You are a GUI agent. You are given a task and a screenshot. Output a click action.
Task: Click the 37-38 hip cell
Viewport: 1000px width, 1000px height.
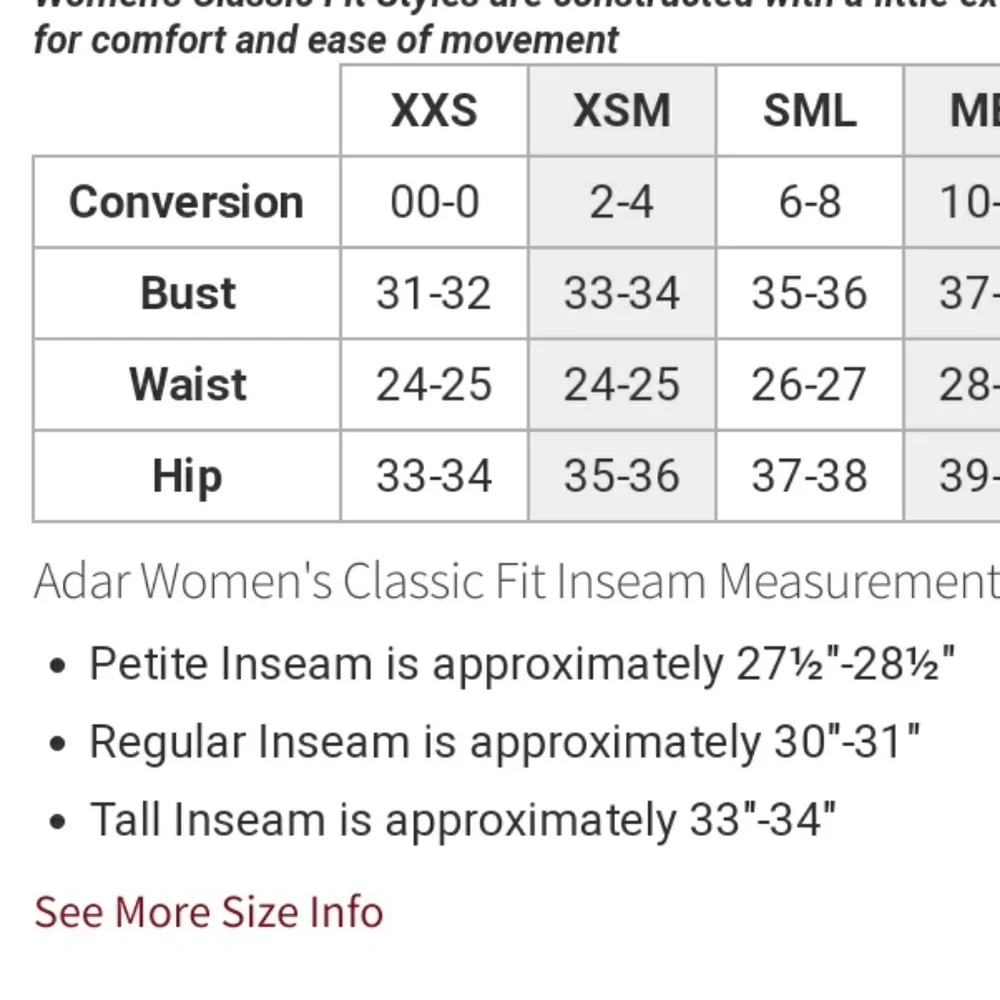point(809,476)
